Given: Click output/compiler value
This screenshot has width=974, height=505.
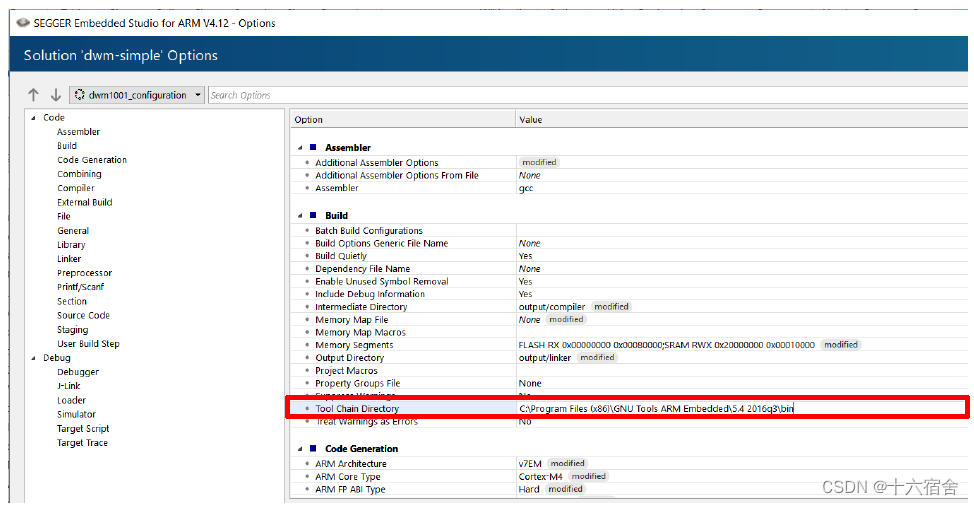Looking at the screenshot, I should coord(552,307).
